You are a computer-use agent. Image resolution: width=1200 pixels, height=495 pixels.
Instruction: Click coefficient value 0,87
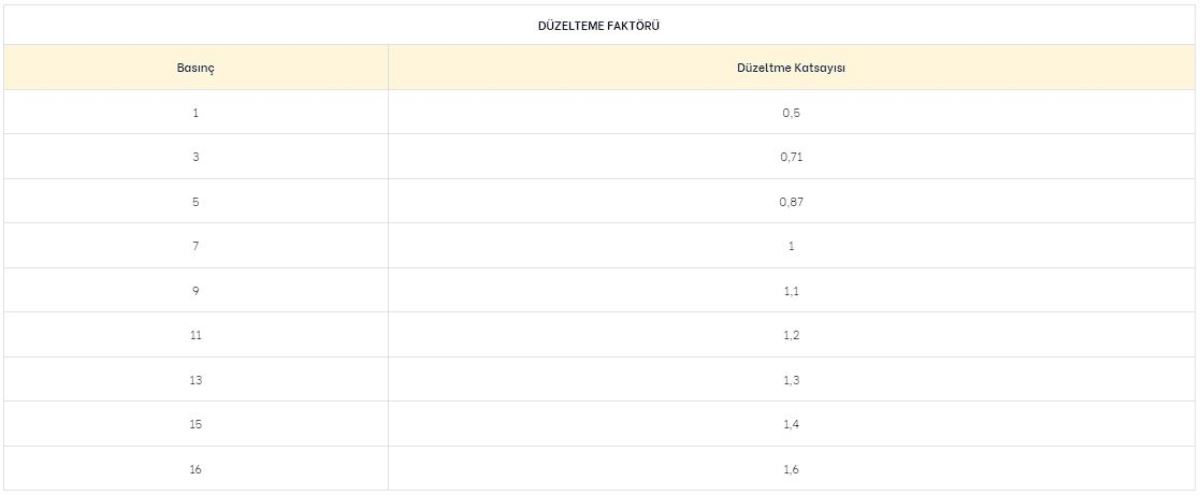(x=792, y=201)
